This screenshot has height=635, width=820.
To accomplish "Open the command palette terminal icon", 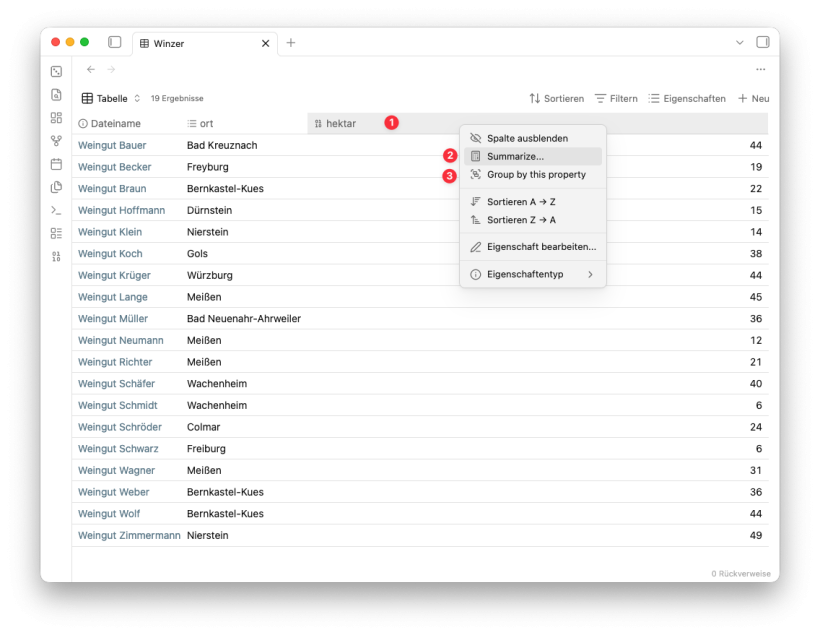I will [56, 210].
